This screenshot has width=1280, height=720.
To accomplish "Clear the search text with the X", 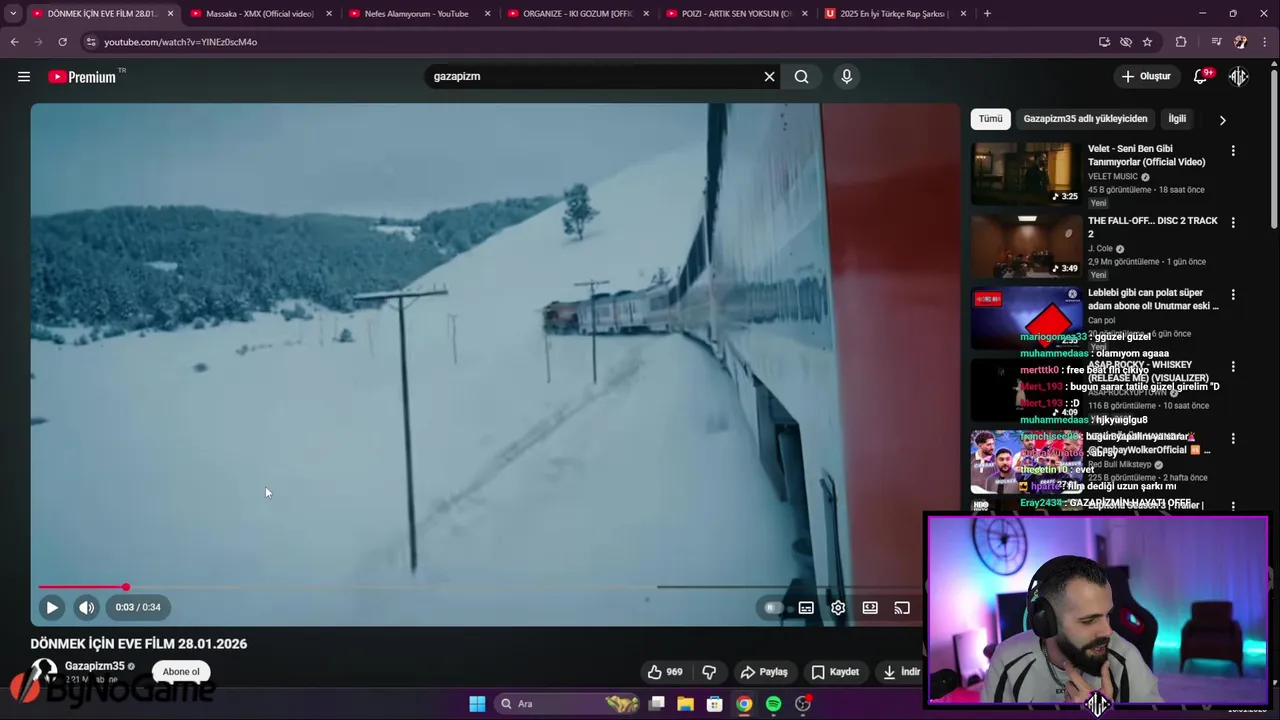I will [x=769, y=76].
